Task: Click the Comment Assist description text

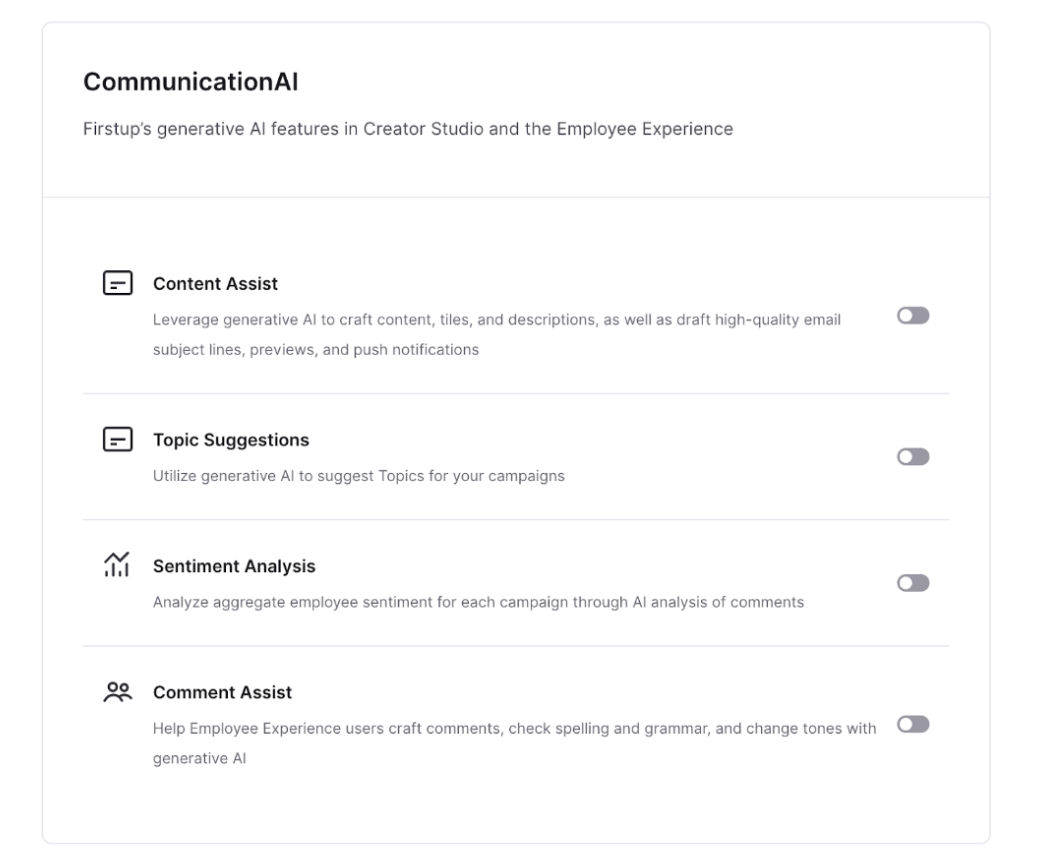Action: click(x=514, y=743)
